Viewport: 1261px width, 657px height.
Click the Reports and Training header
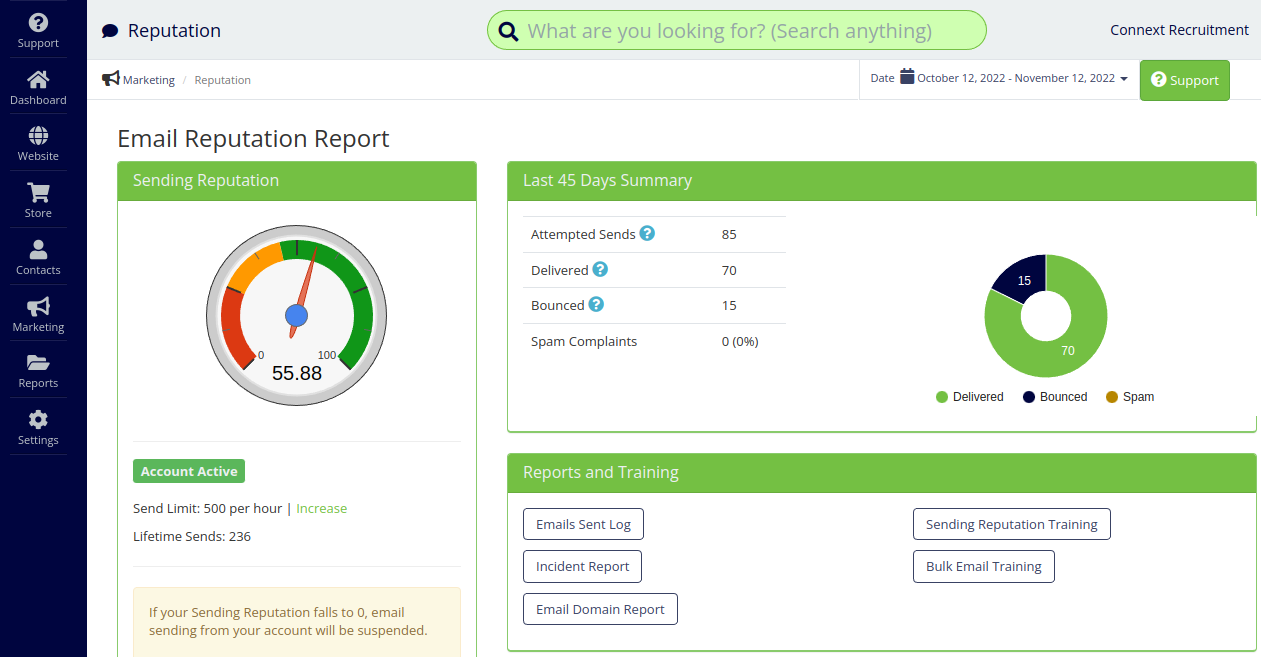point(881,473)
